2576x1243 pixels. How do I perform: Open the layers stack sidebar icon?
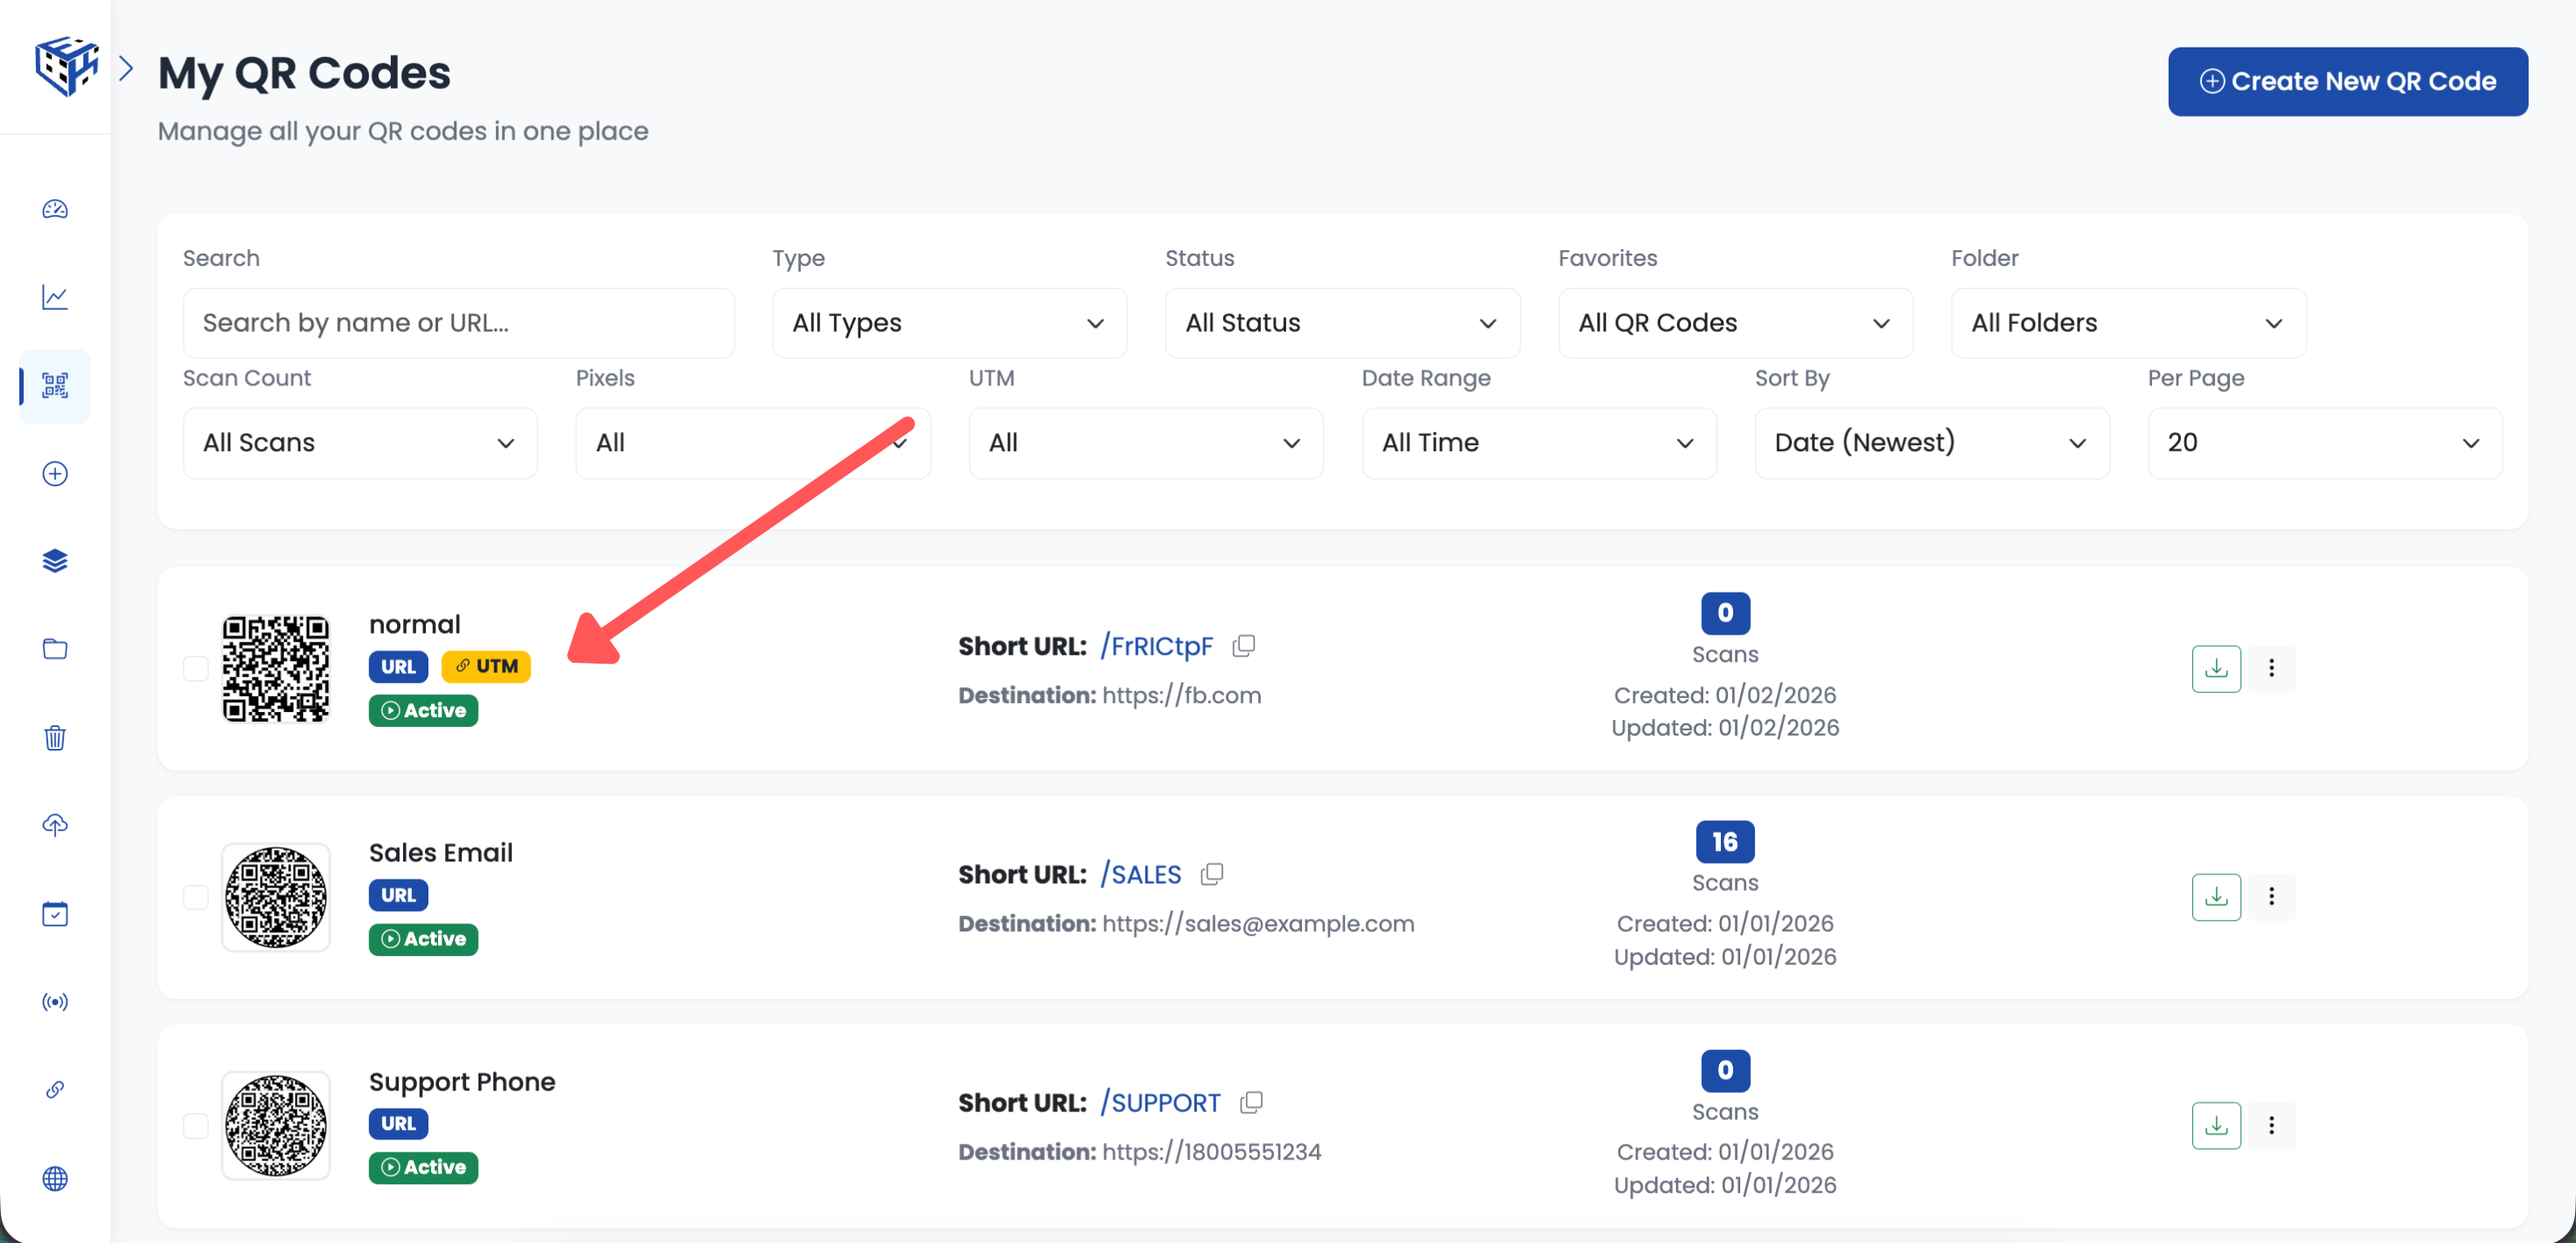click(x=55, y=561)
